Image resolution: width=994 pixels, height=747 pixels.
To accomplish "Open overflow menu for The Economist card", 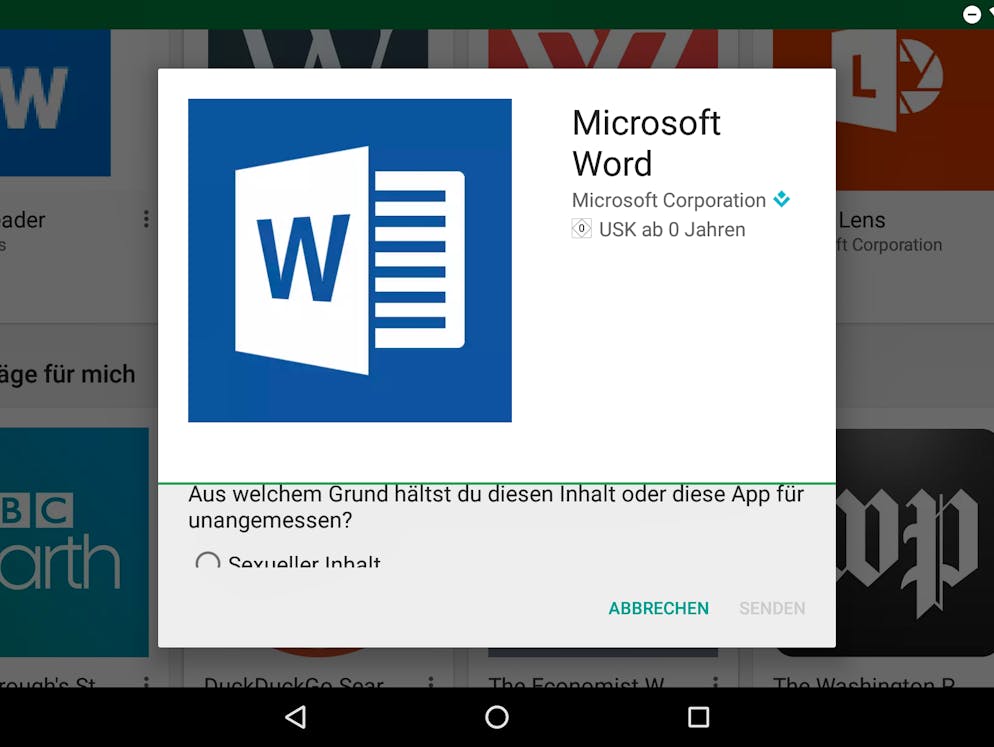I will click(716, 682).
